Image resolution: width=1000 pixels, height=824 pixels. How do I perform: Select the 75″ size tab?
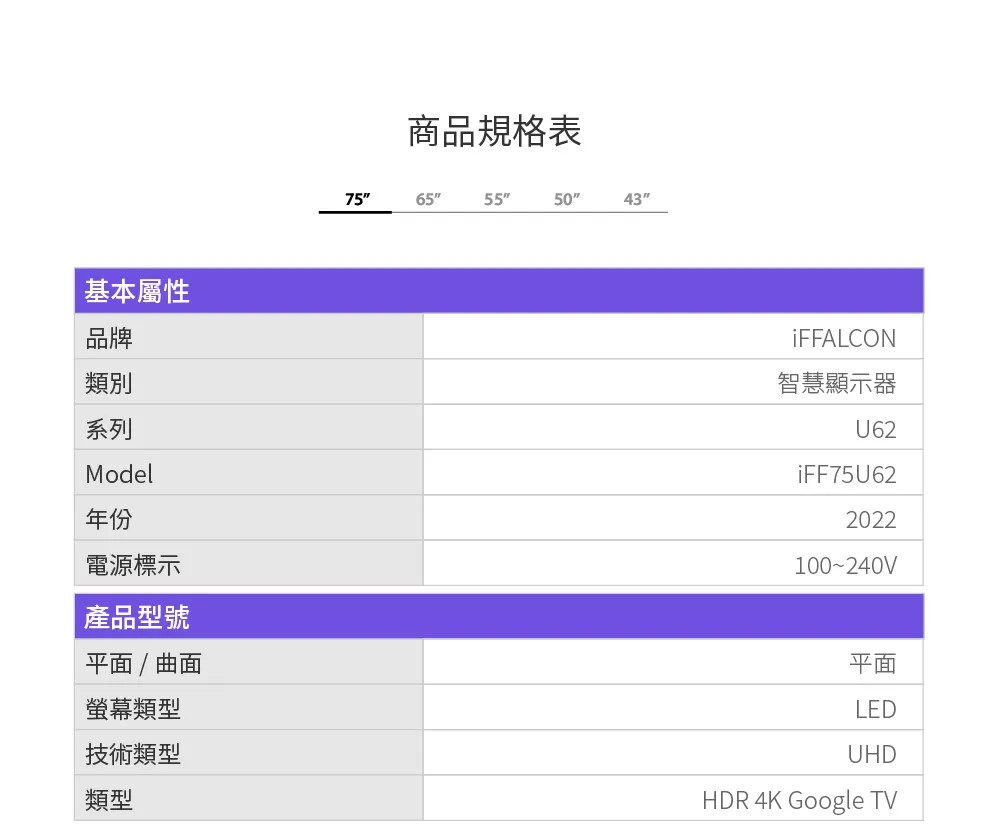tap(356, 200)
